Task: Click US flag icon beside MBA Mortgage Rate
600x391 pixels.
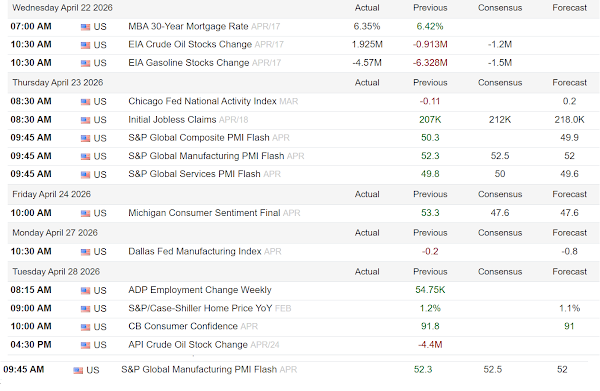Action: [85, 27]
